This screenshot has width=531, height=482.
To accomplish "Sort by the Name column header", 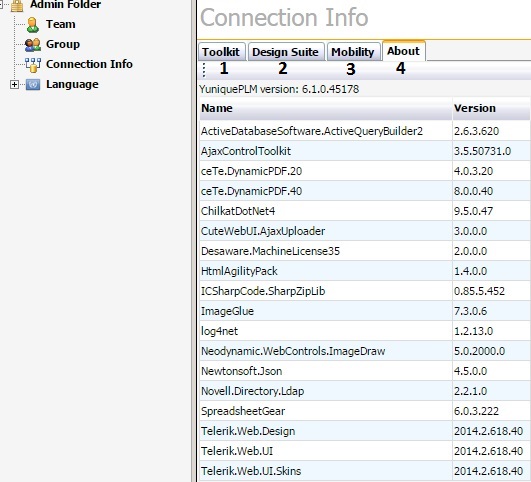I will [x=325, y=108].
